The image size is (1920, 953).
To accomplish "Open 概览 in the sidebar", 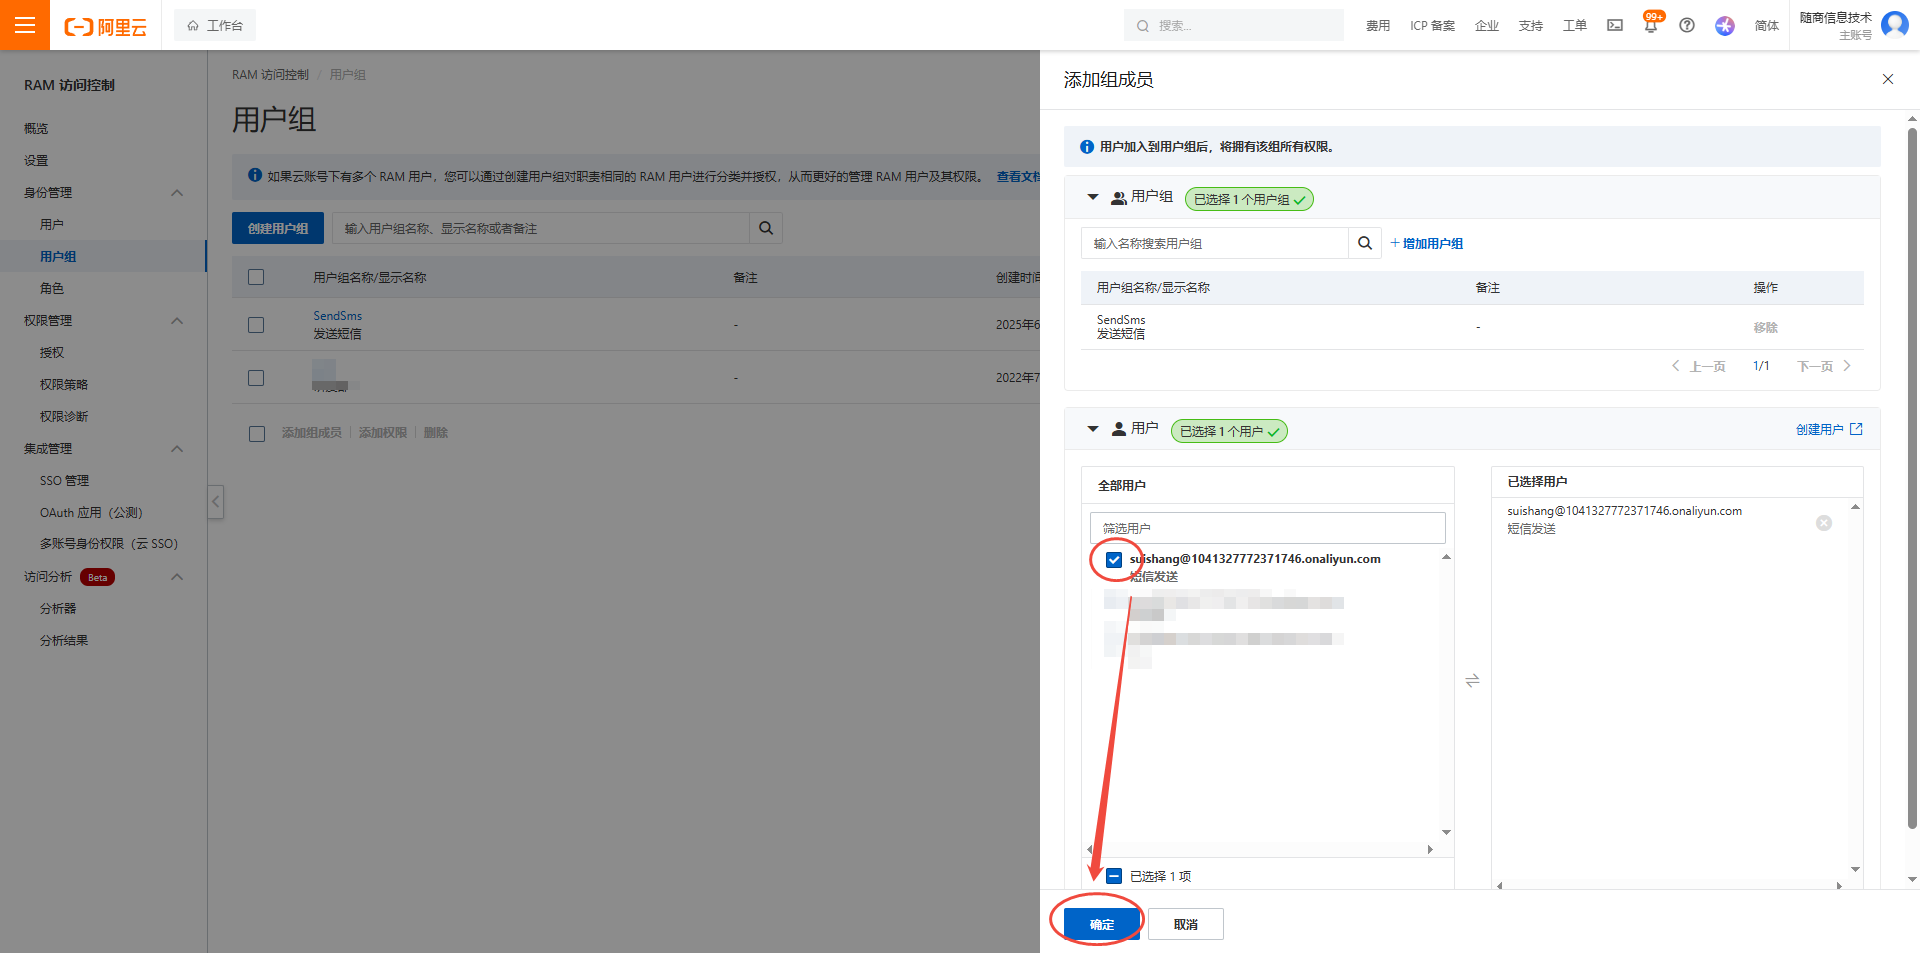I will 36,128.
